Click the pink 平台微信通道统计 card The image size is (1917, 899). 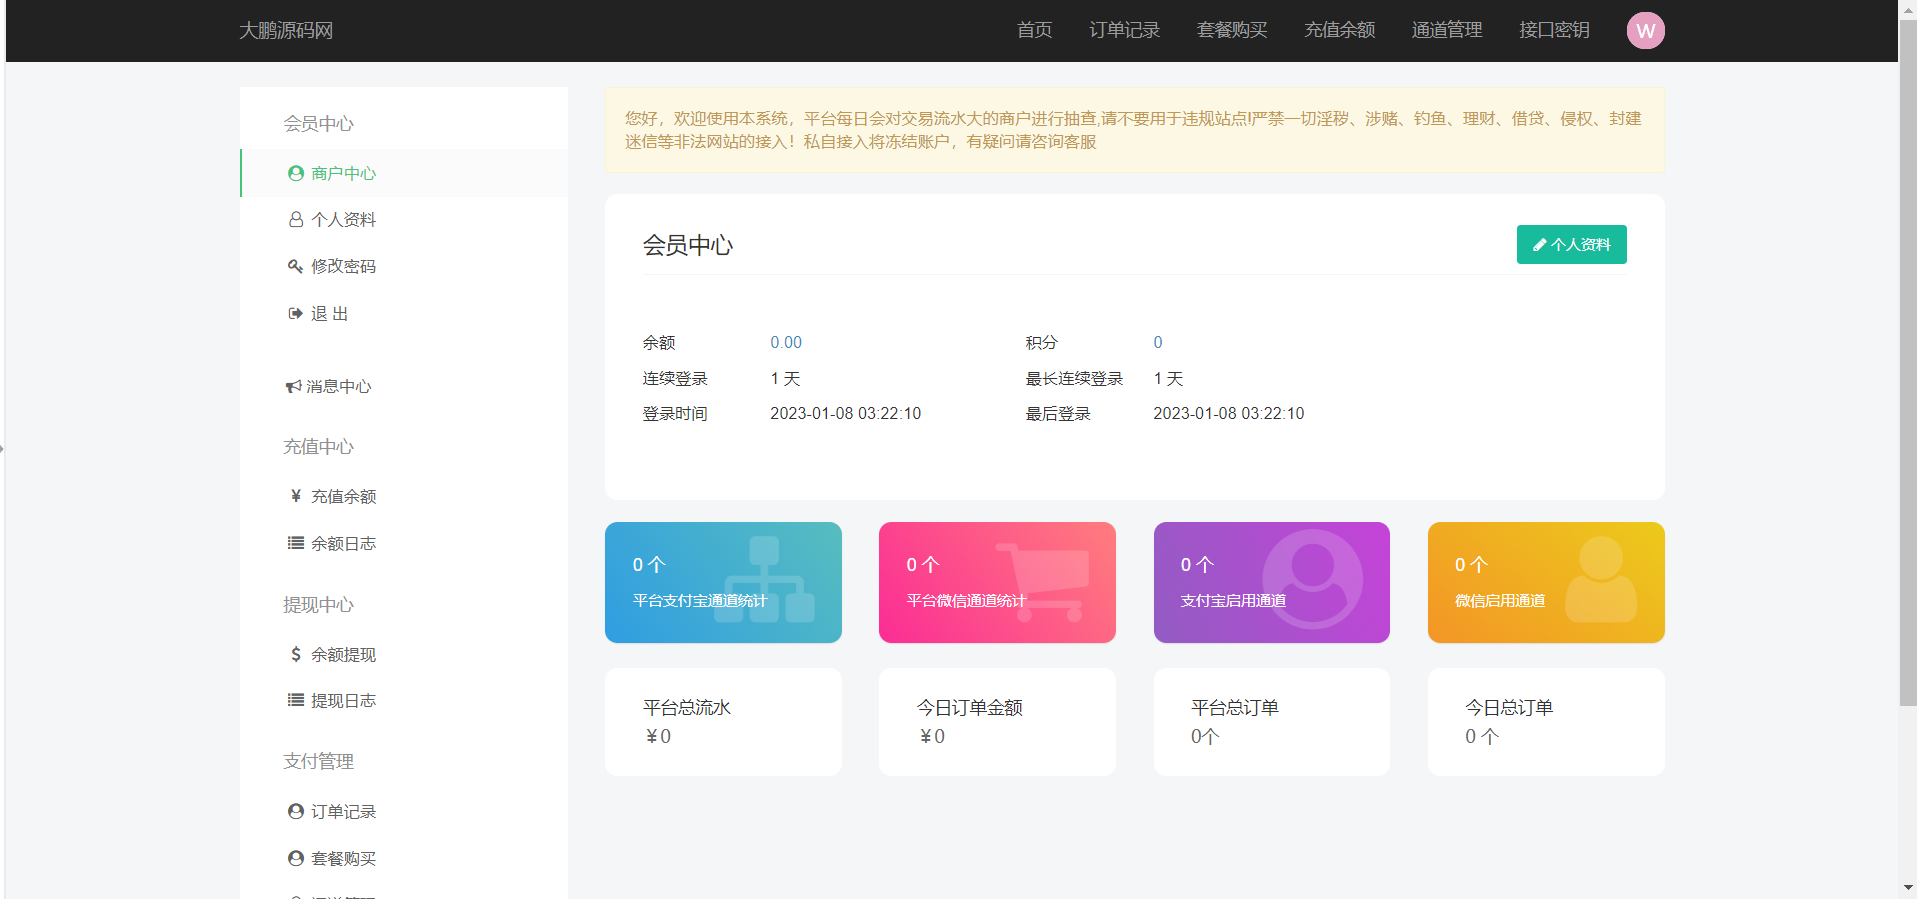[997, 582]
